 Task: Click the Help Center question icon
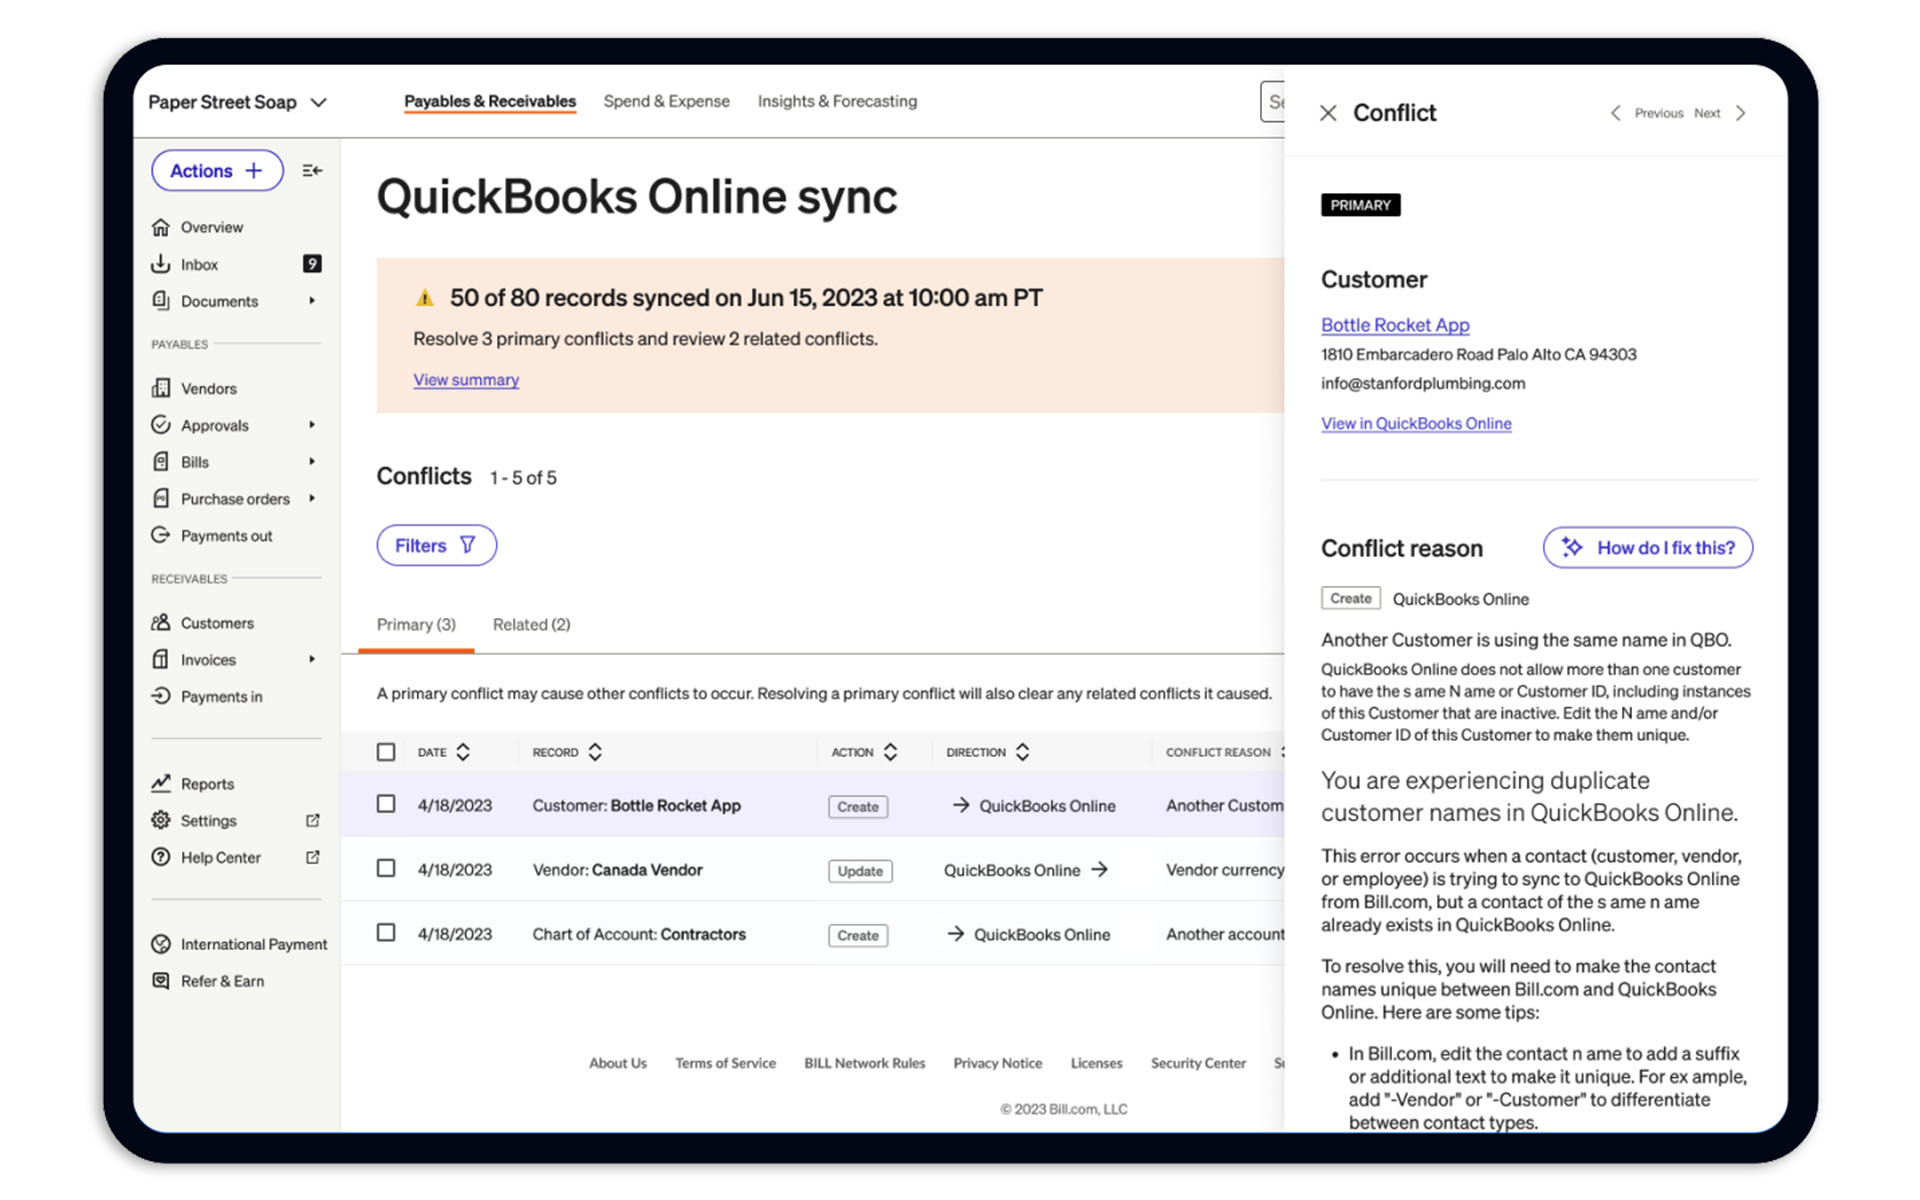click(x=160, y=857)
